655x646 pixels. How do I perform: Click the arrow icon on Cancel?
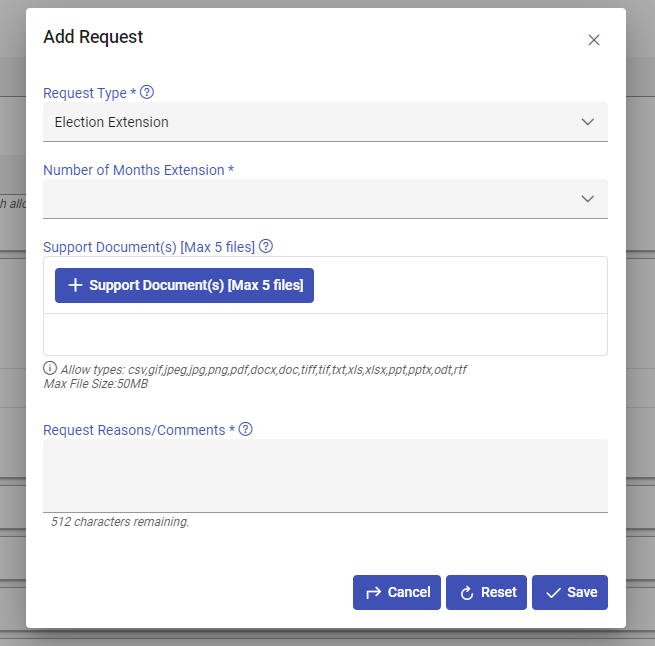pos(374,592)
